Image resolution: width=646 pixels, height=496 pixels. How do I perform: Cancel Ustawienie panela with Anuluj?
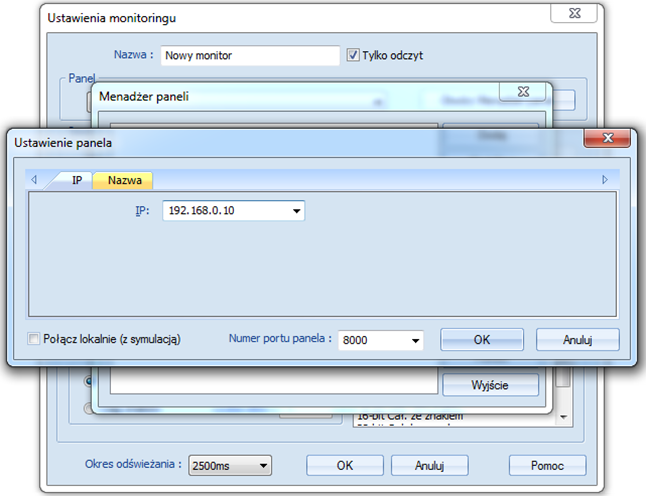coord(578,340)
